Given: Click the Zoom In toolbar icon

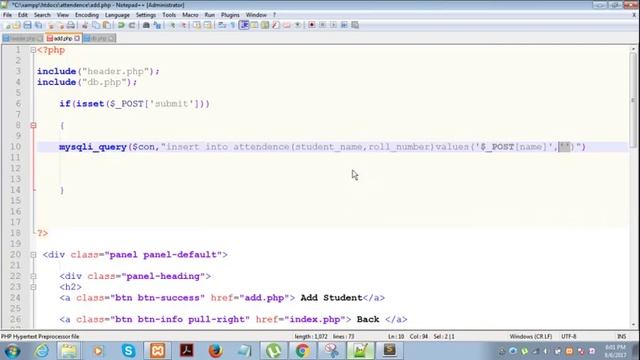Looking at the screenshot, I should coord(172,25).
